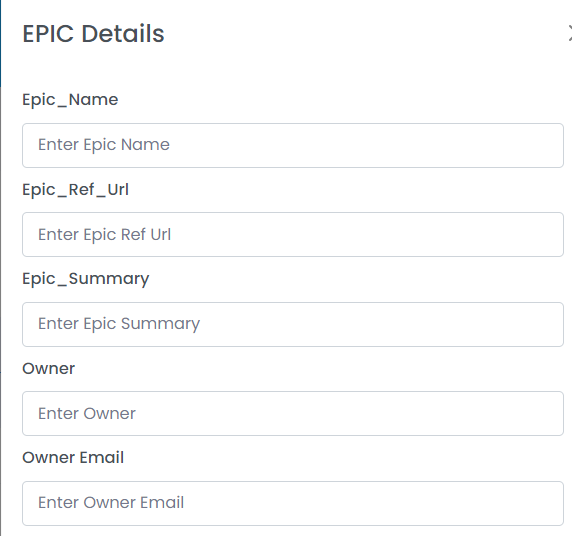Click the 'Enter Epic Ref Url' placeholder

tap(104, 235)
